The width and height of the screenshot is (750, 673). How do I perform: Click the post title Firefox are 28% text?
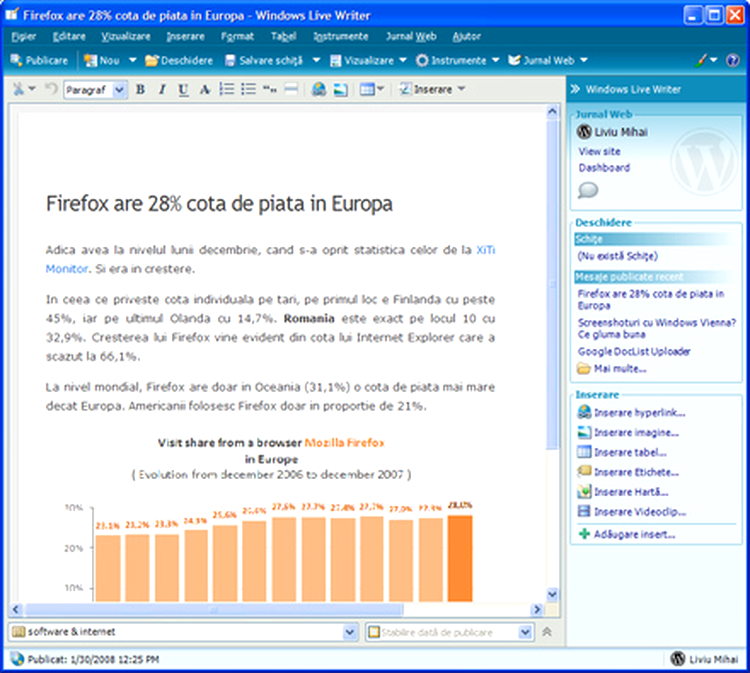point(219,204)
